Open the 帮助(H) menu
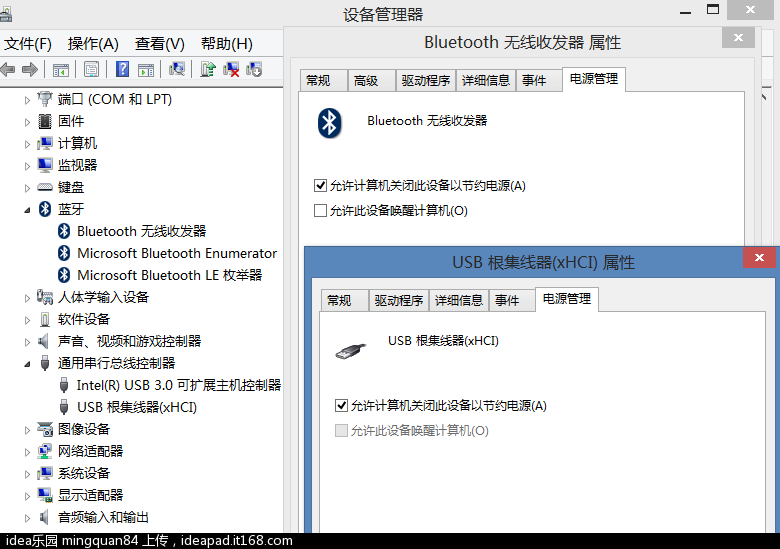 click(x=227, y=44)
